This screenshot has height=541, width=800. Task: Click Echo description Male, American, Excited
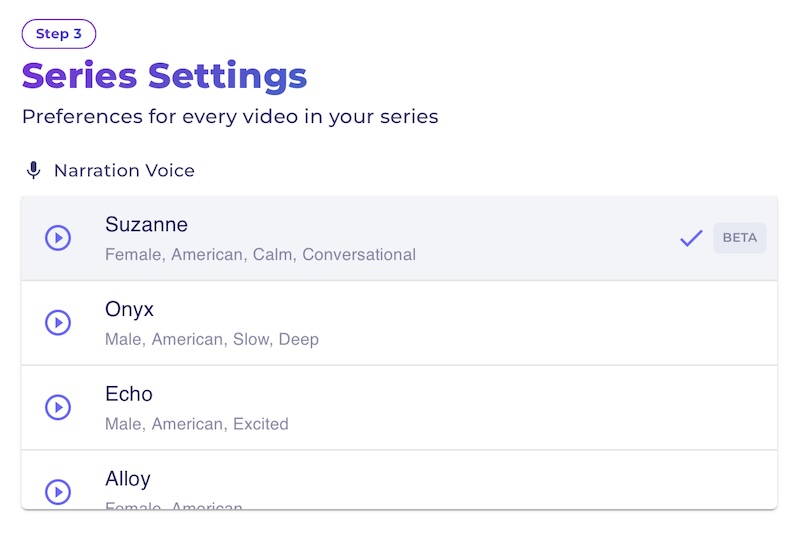(197, 424)
